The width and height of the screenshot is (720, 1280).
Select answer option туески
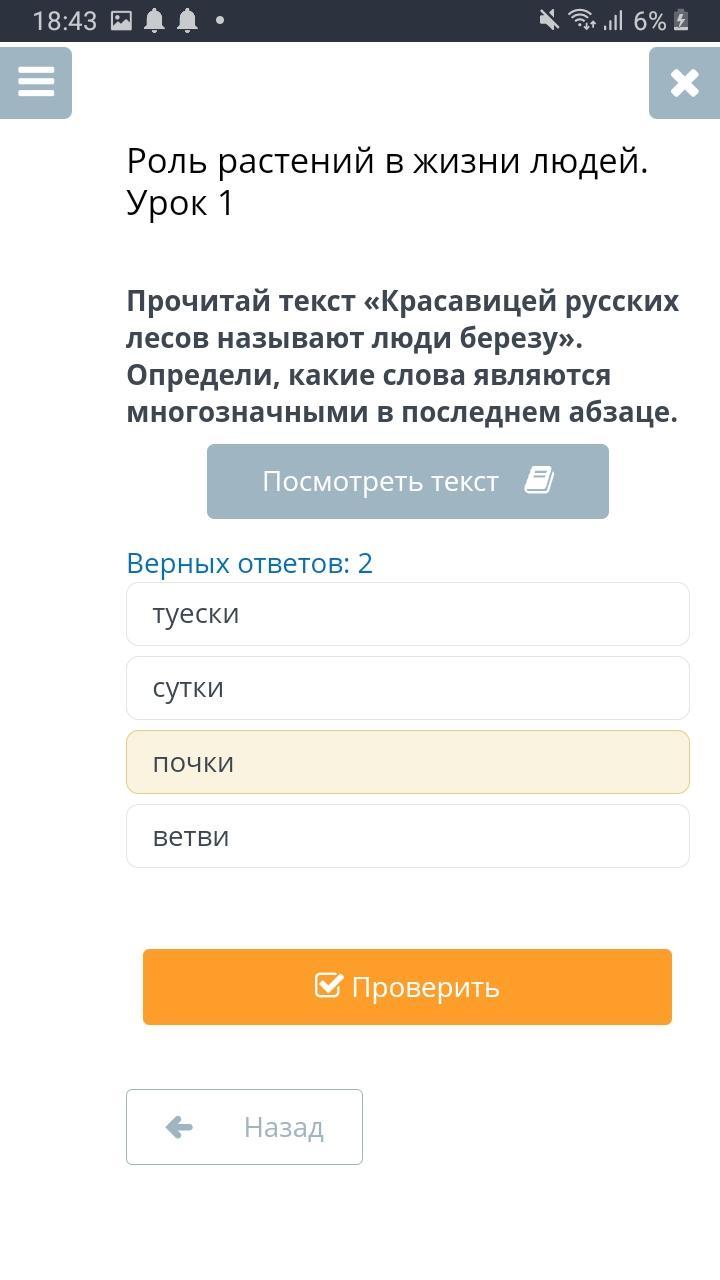pyautogui.click(x=407, y=614)
